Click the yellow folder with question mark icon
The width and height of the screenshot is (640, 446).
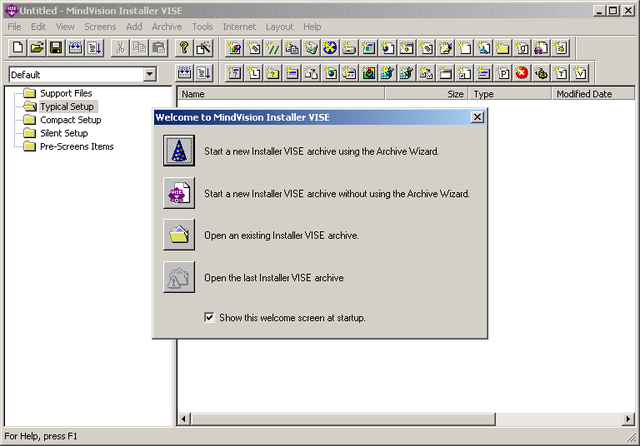(x=272, y=73)
